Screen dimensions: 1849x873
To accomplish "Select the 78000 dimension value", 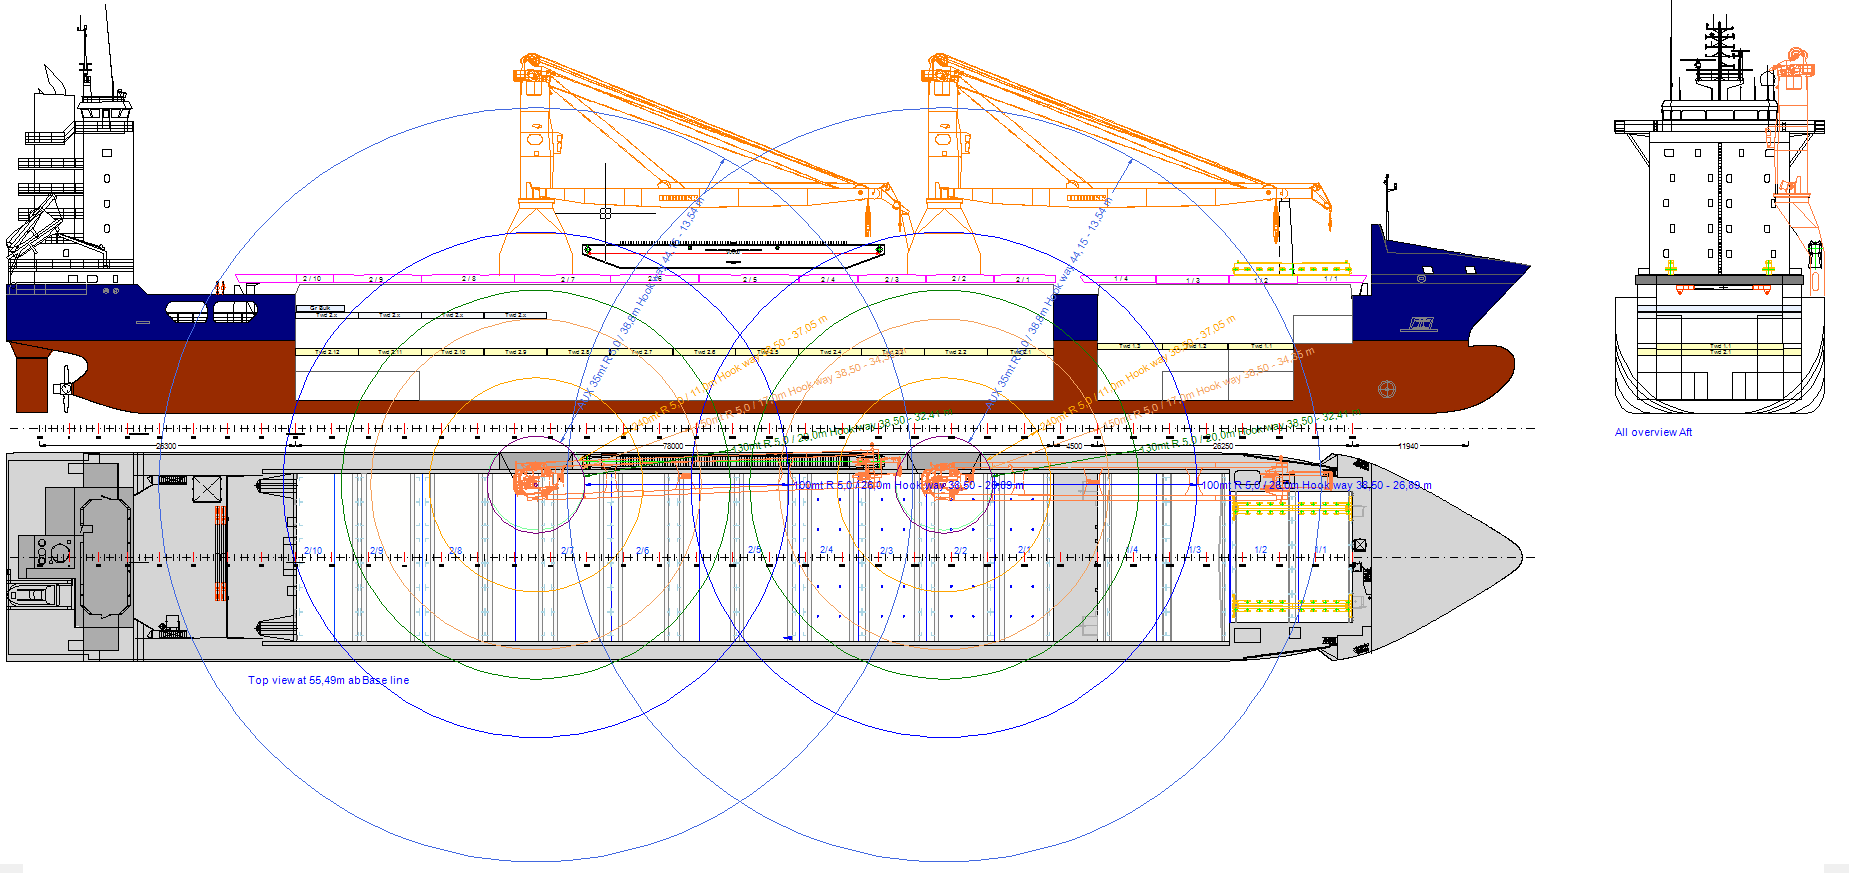I will pos(673,446).
